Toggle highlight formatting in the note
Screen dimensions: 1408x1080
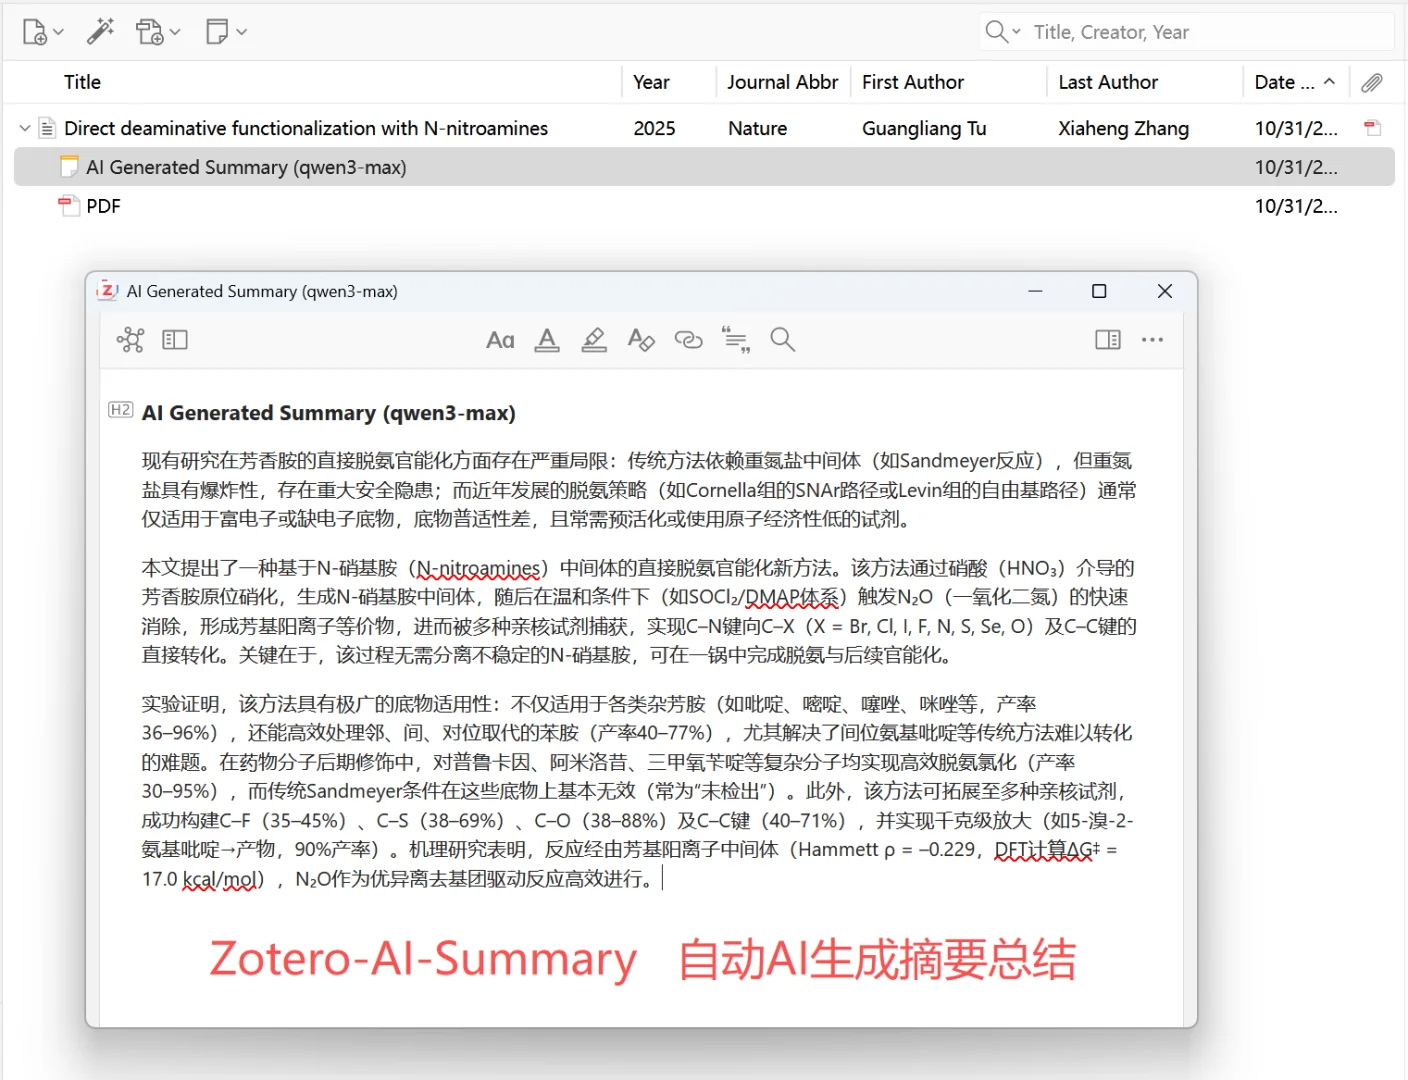594,340
